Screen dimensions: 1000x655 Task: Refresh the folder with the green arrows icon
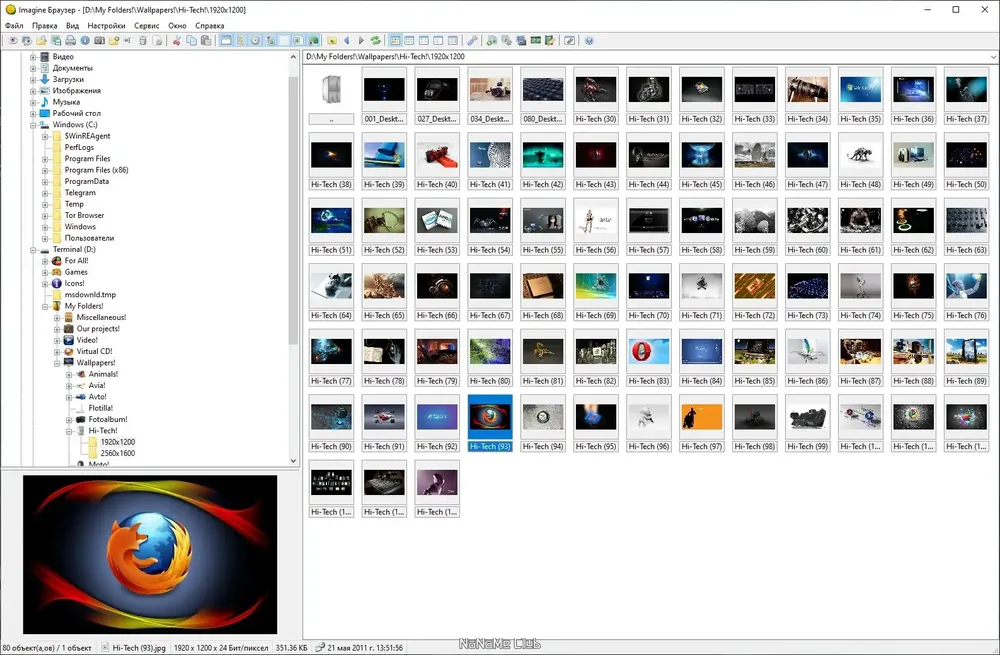point(376,40)
